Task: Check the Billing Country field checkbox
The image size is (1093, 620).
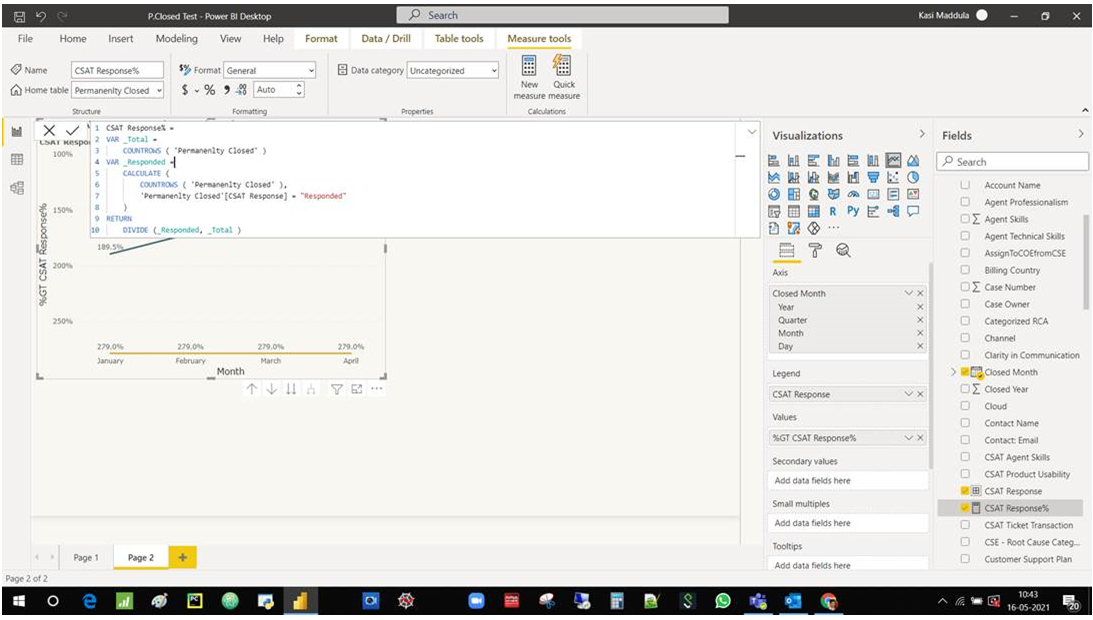Action: (965, 270)
